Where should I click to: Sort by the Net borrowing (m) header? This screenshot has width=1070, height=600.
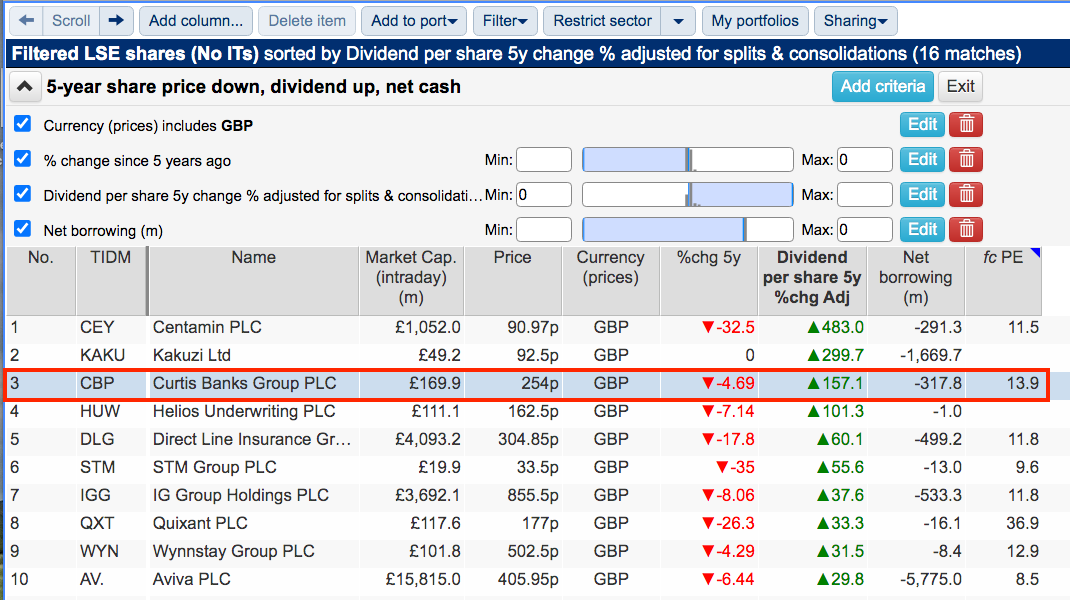point(916,281)
